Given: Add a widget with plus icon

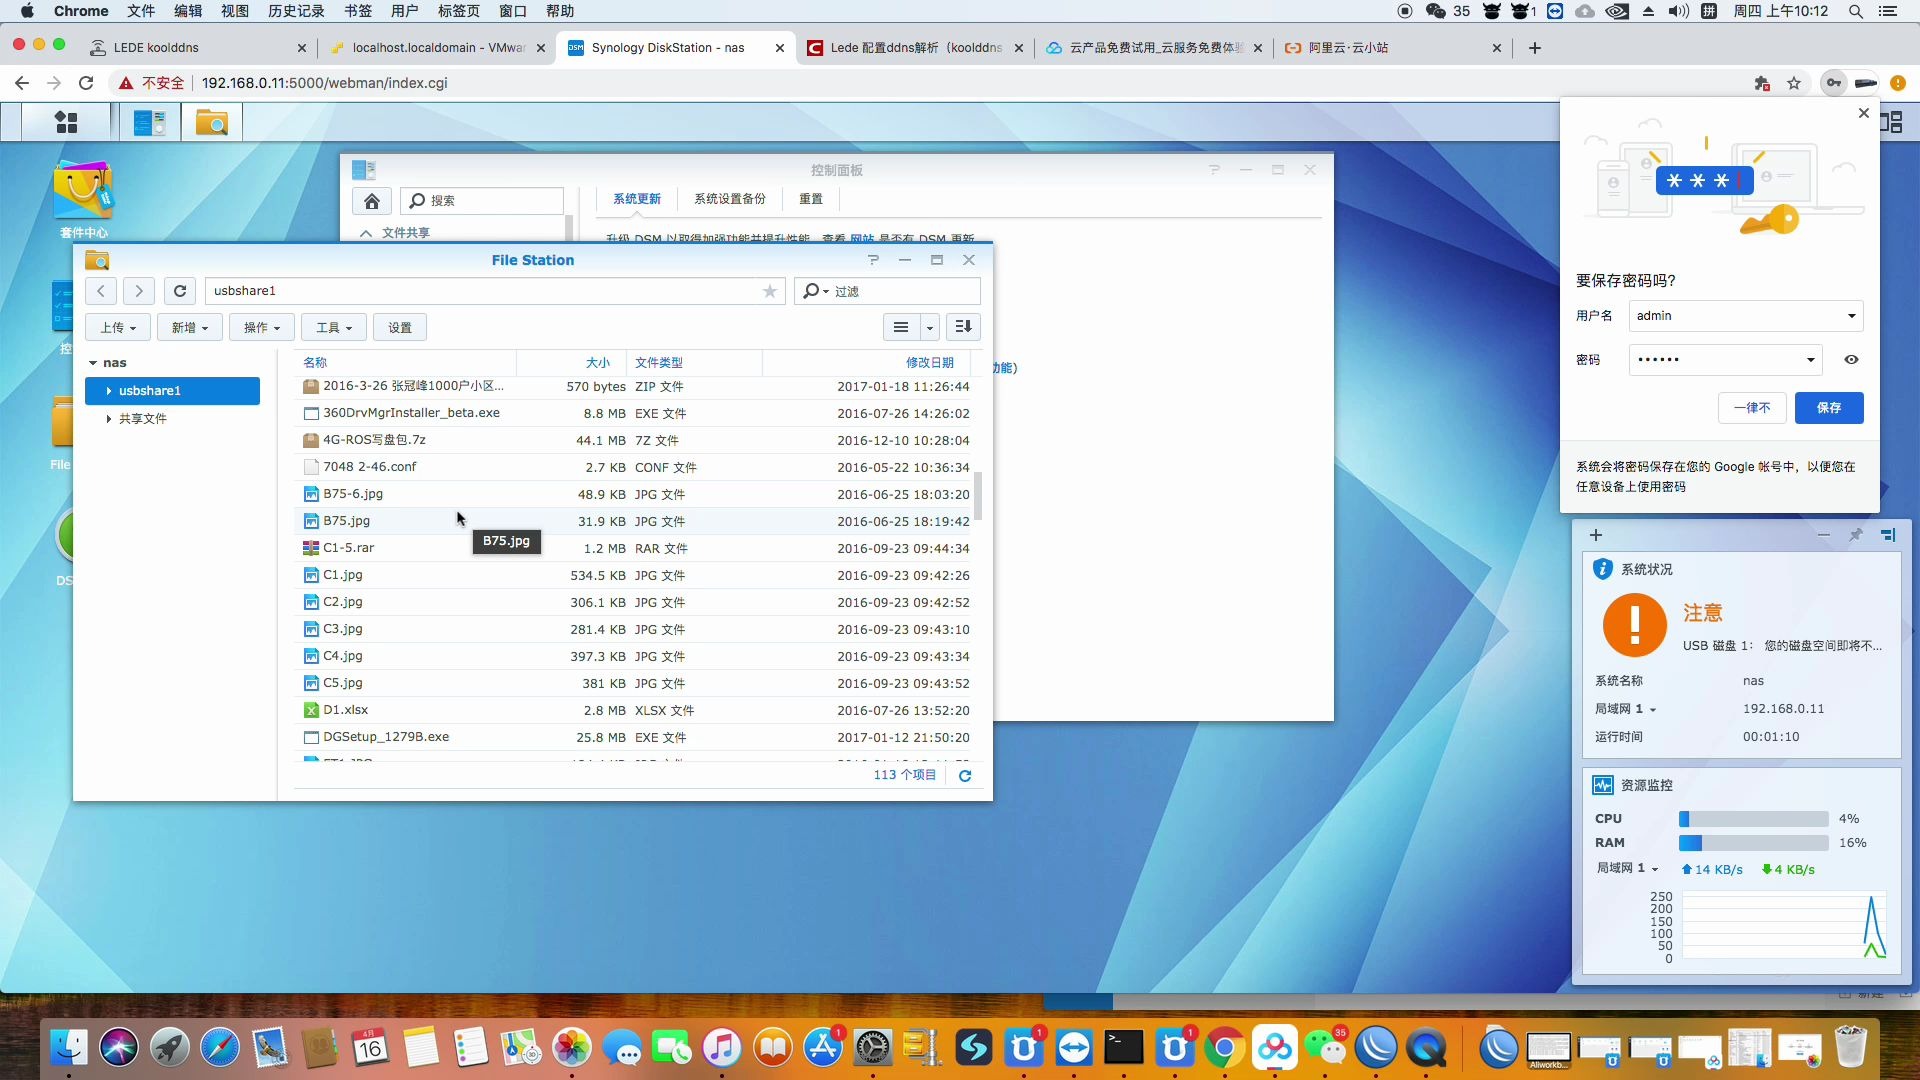Looking at the screenshot, I should (x=1596, y=535).
